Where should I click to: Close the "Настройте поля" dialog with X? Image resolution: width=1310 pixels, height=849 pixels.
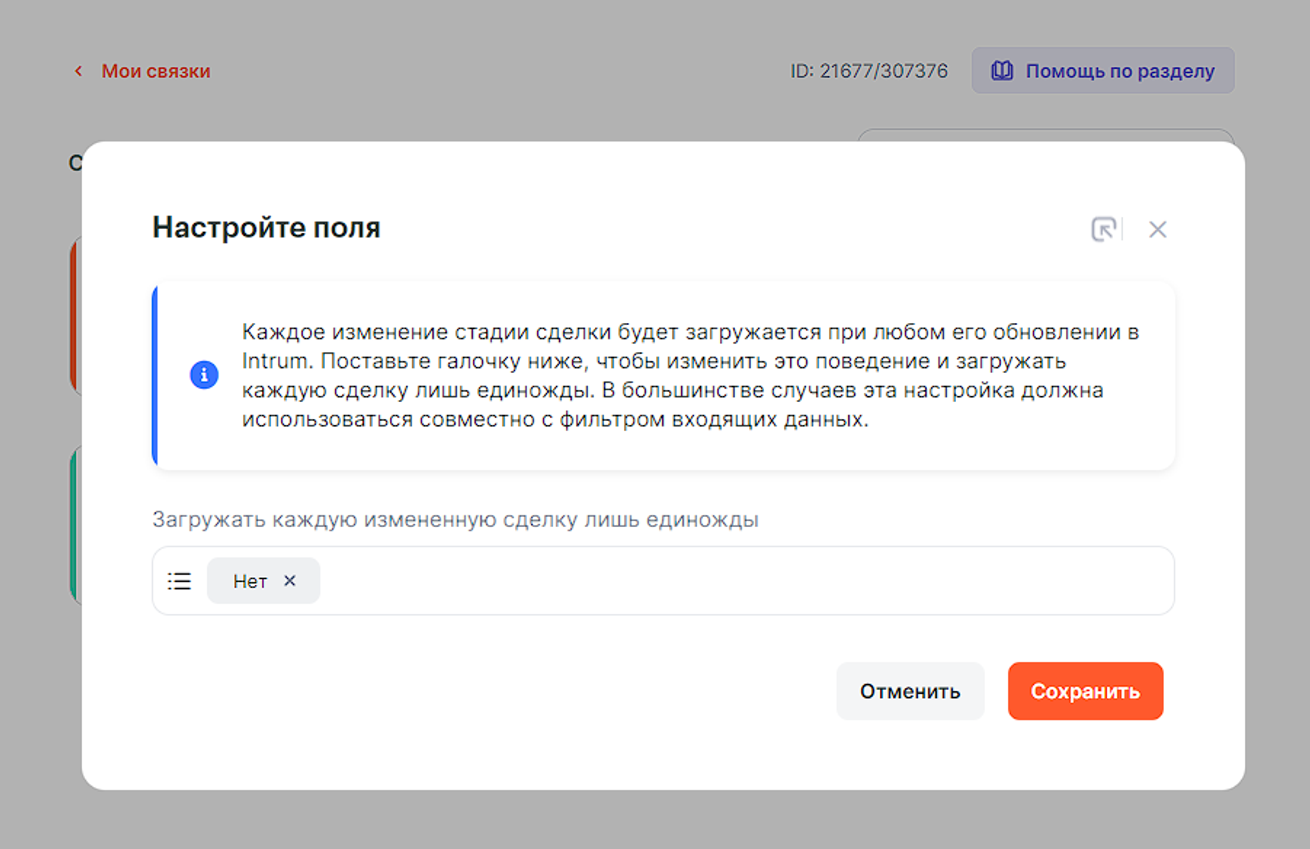pyautogui.click(x=1157, y=229)
